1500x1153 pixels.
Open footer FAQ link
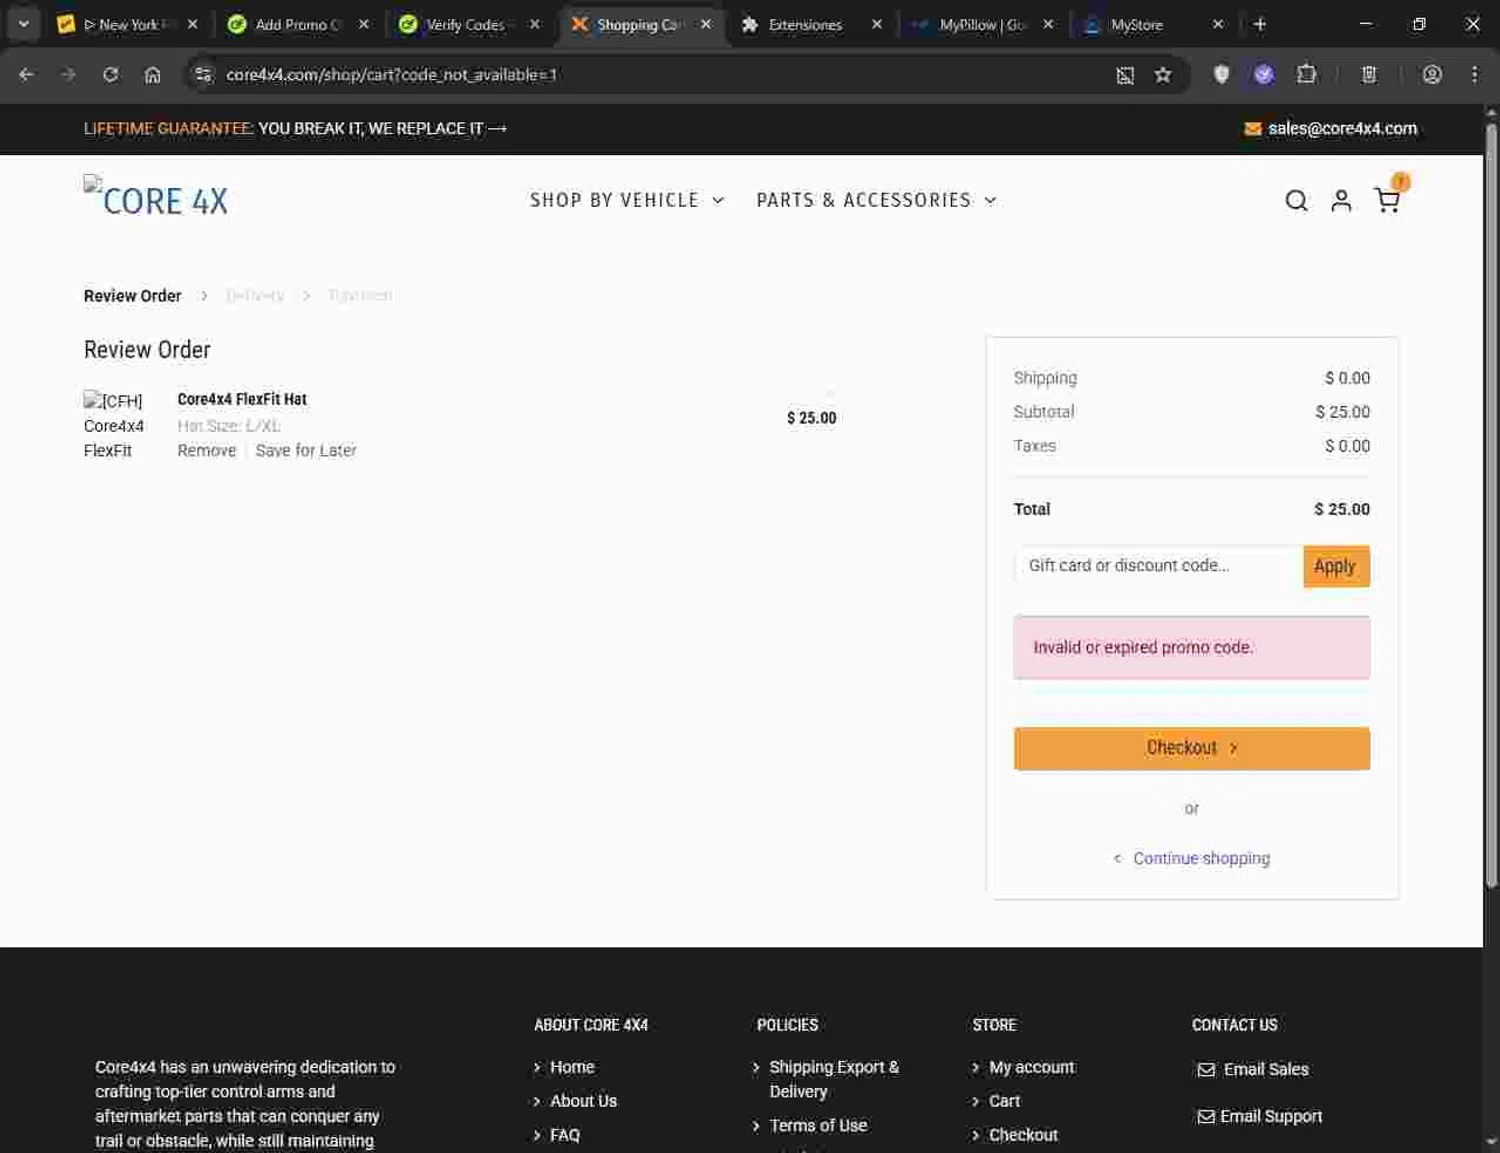coord(564,1134)
